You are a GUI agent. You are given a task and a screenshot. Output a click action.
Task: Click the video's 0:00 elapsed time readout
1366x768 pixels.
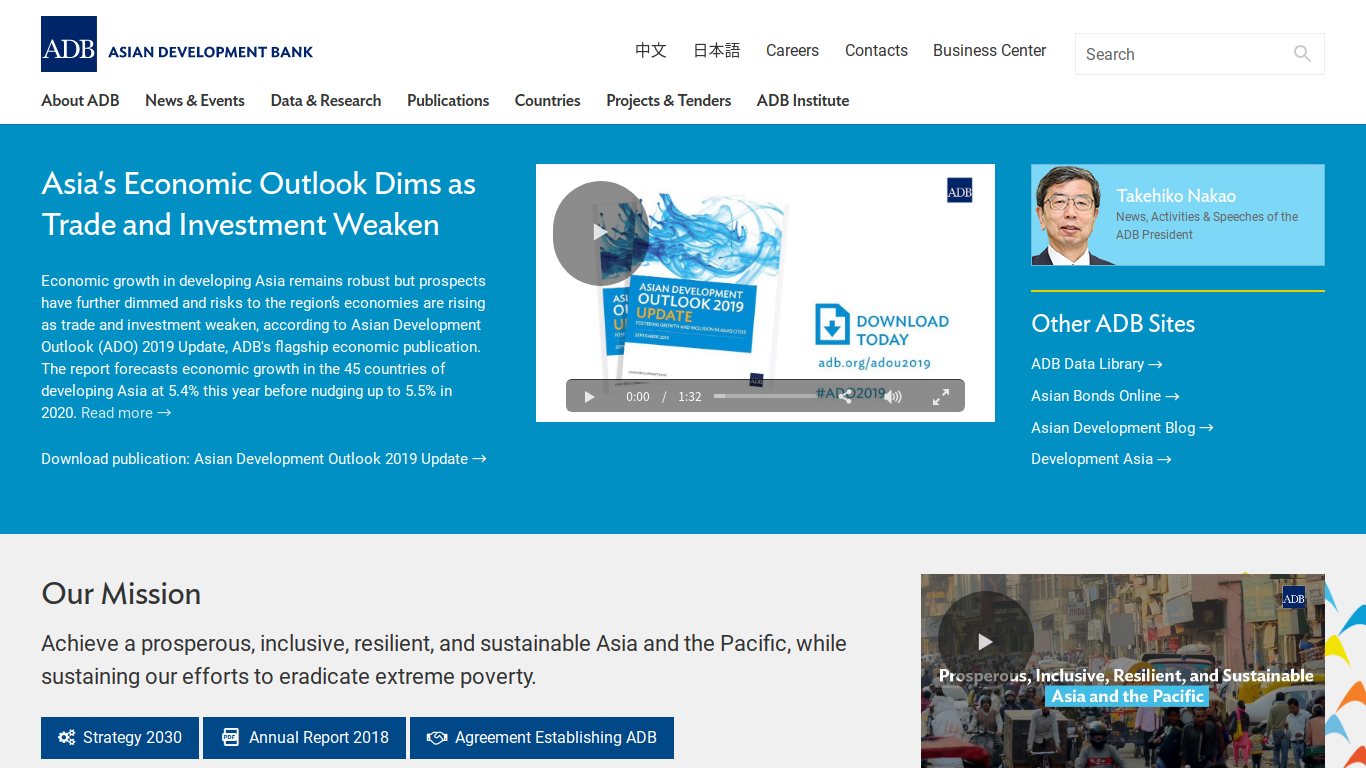tap(638, 397)
